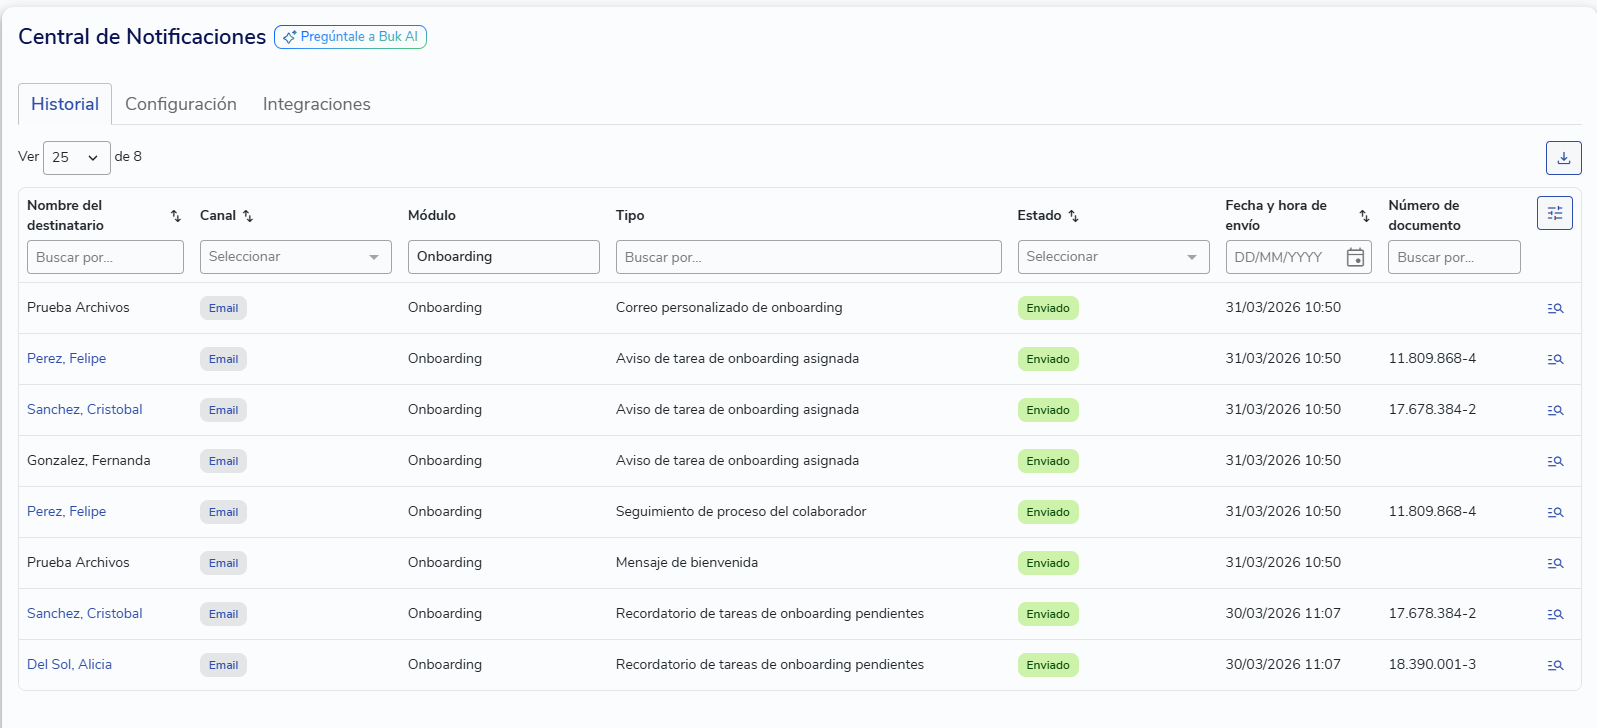Open the Del Sol, Alicia recipient link

pos(69,664)
